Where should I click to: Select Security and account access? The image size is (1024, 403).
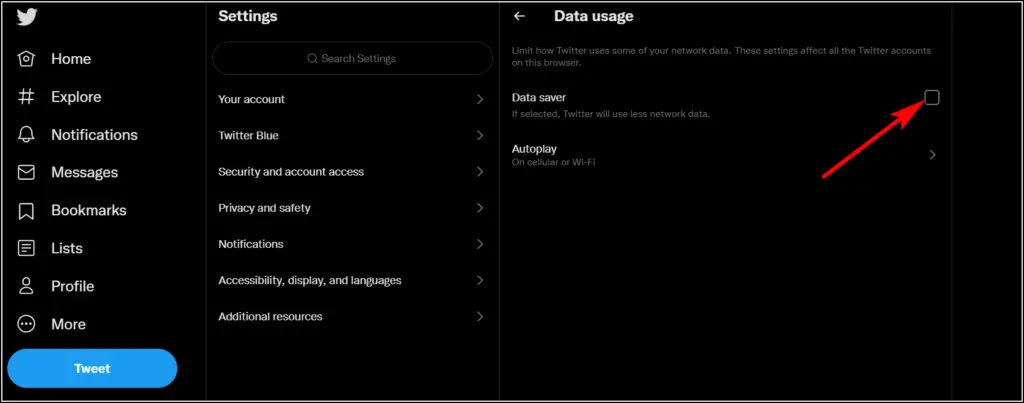(353, 172)
